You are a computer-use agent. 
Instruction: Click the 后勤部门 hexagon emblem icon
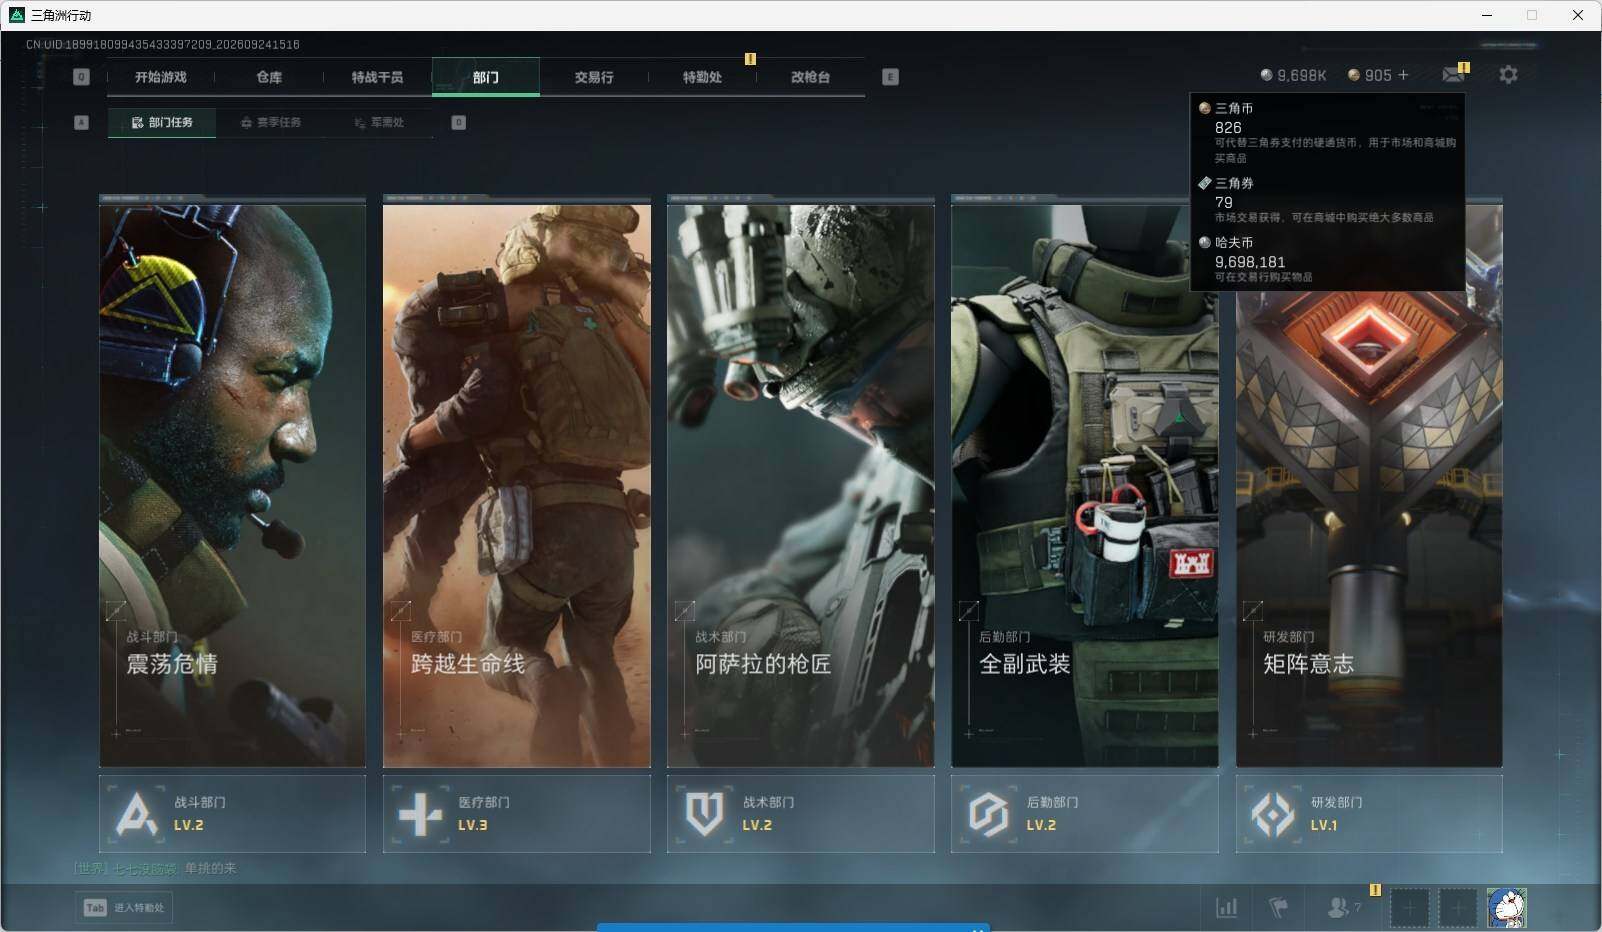click(x=989, y=814)
